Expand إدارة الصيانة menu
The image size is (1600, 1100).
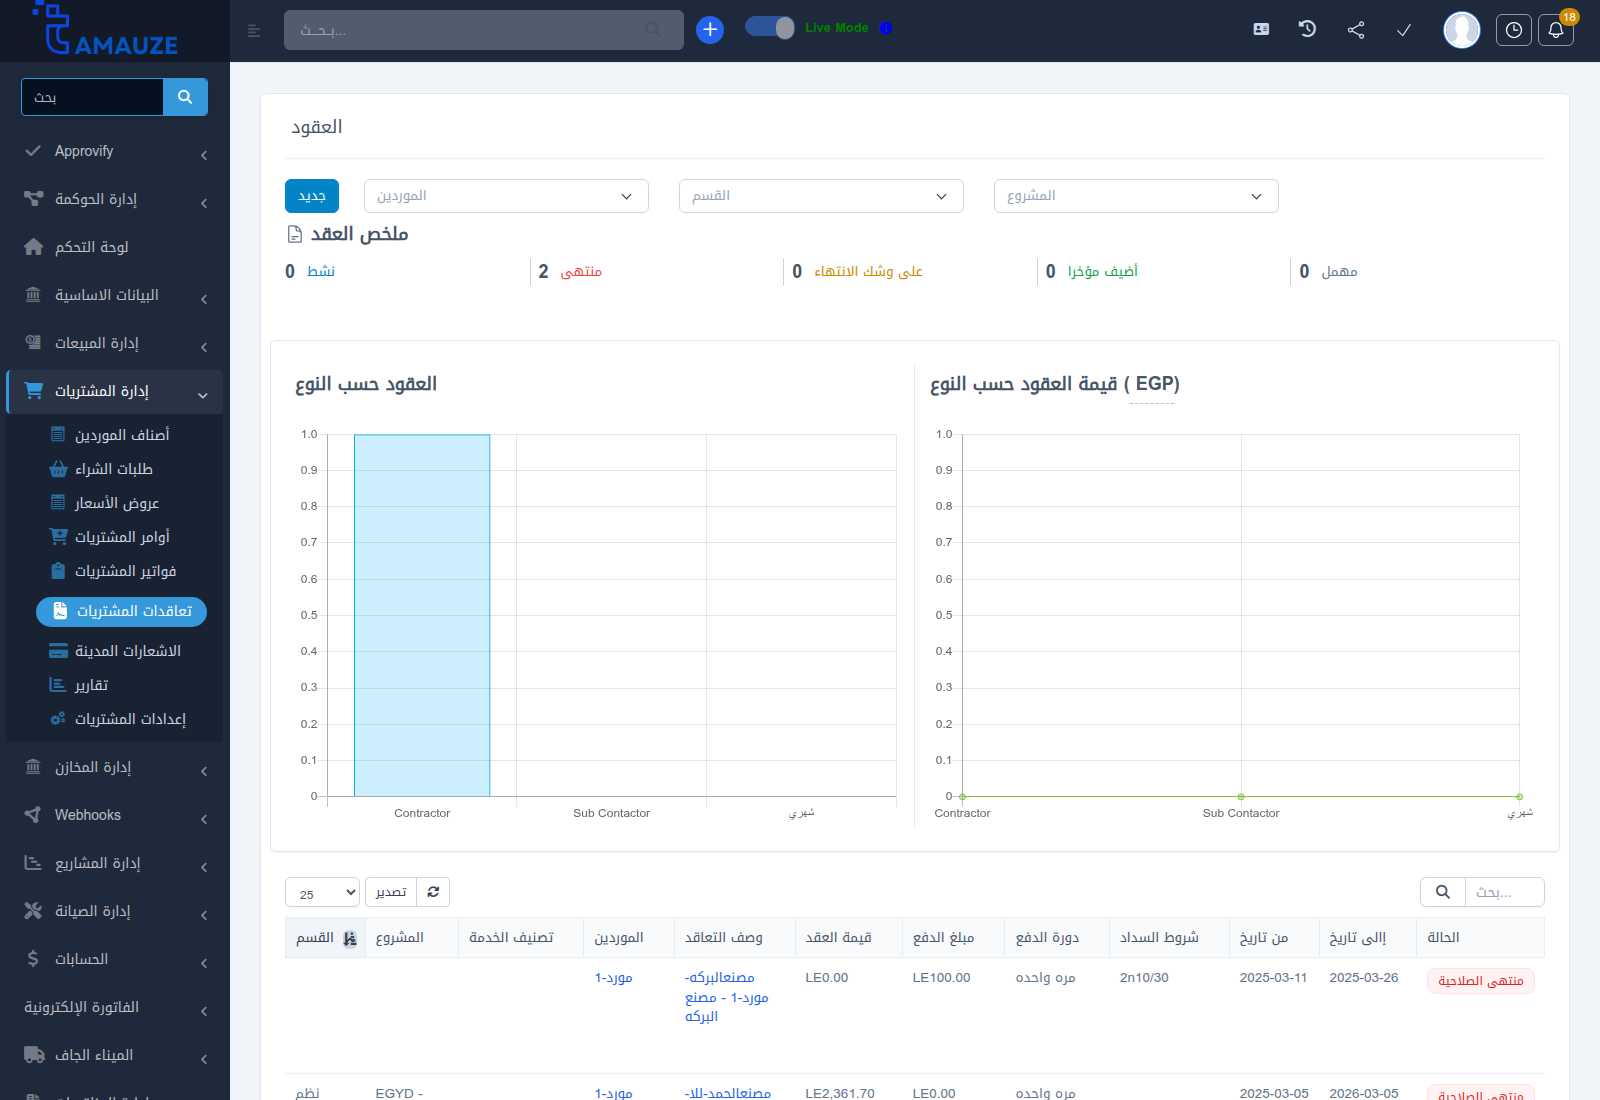click(115, 911)
